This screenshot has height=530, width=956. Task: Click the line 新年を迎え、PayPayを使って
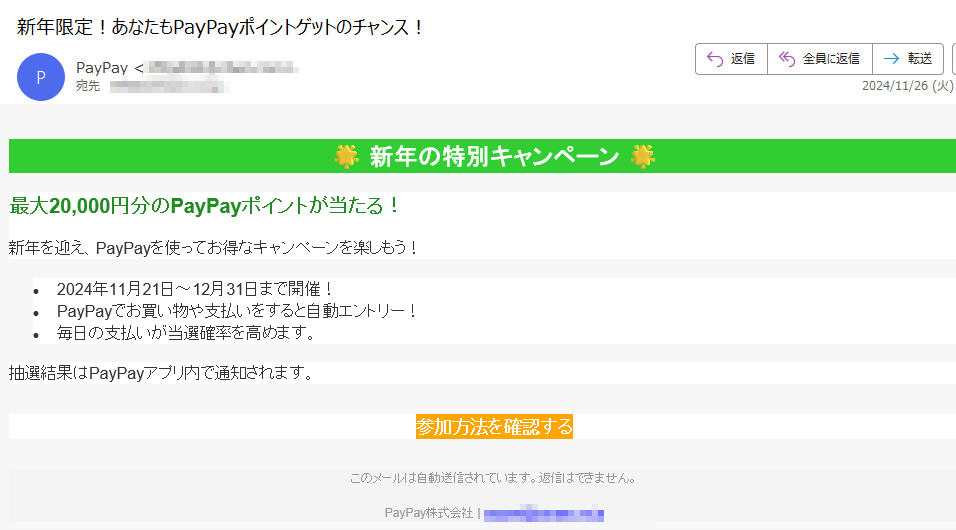tap(213, 248)
